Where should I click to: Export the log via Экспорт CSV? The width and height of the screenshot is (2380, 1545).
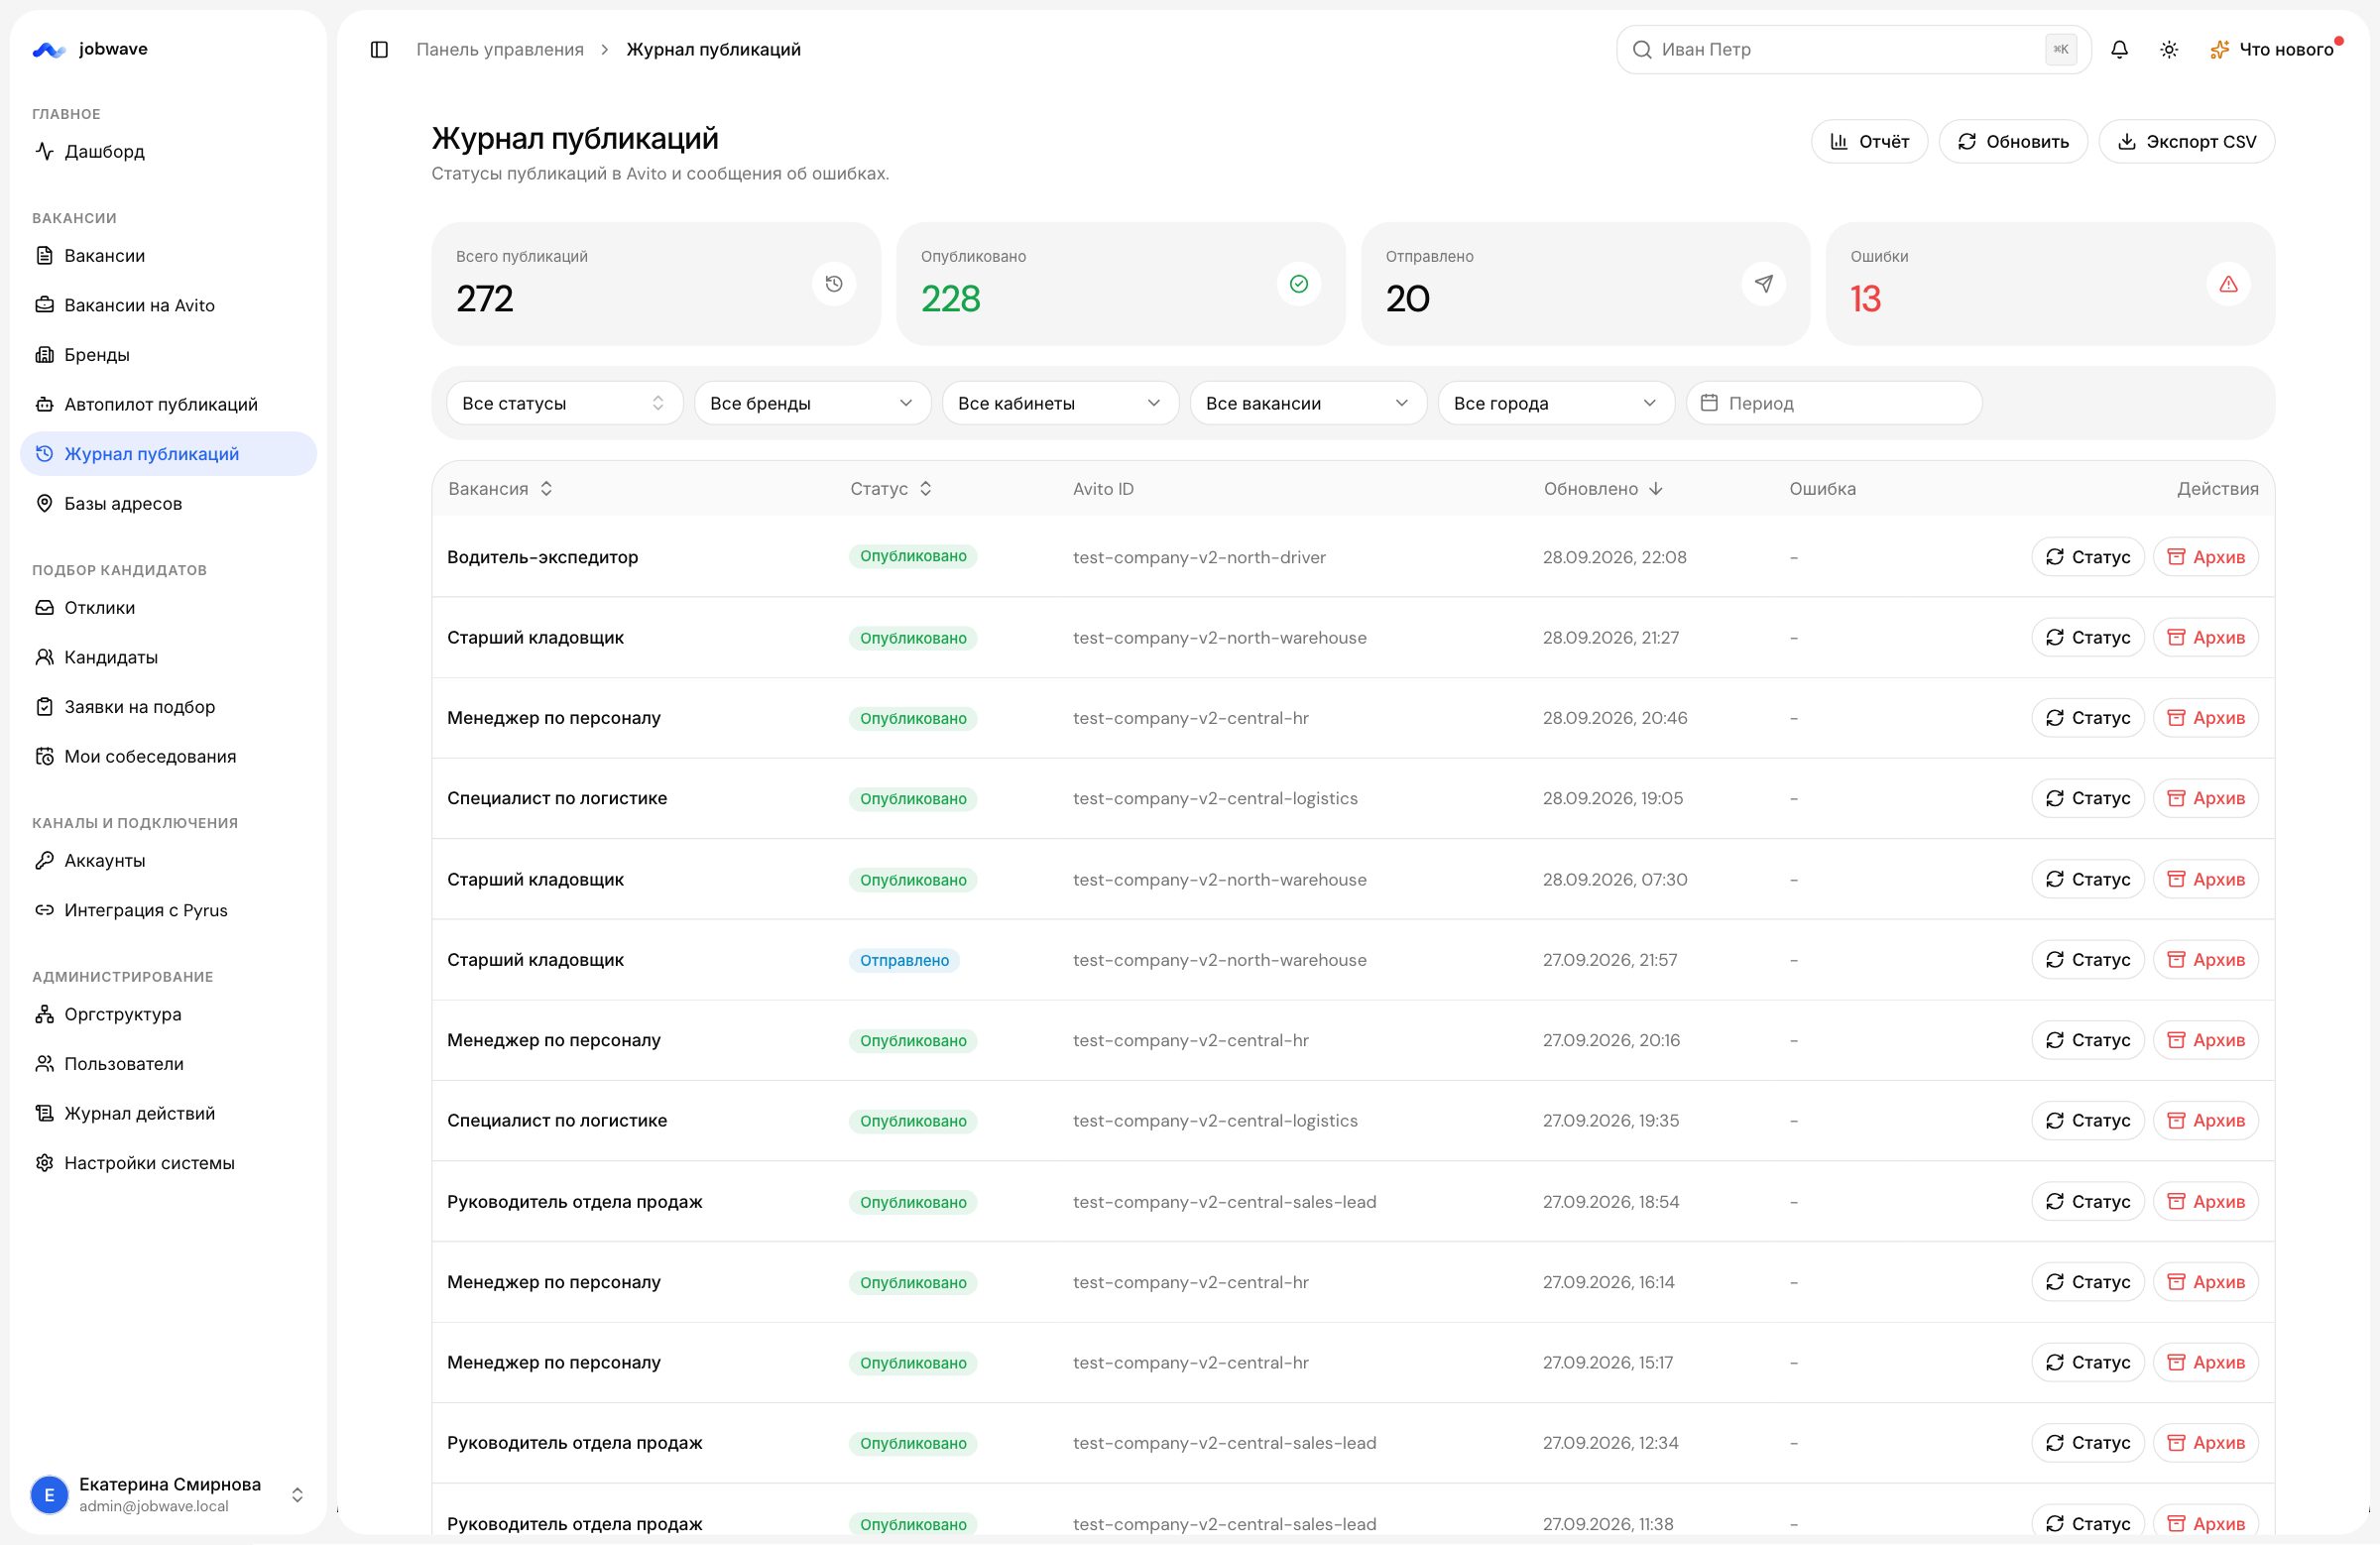coord(2187,141)
